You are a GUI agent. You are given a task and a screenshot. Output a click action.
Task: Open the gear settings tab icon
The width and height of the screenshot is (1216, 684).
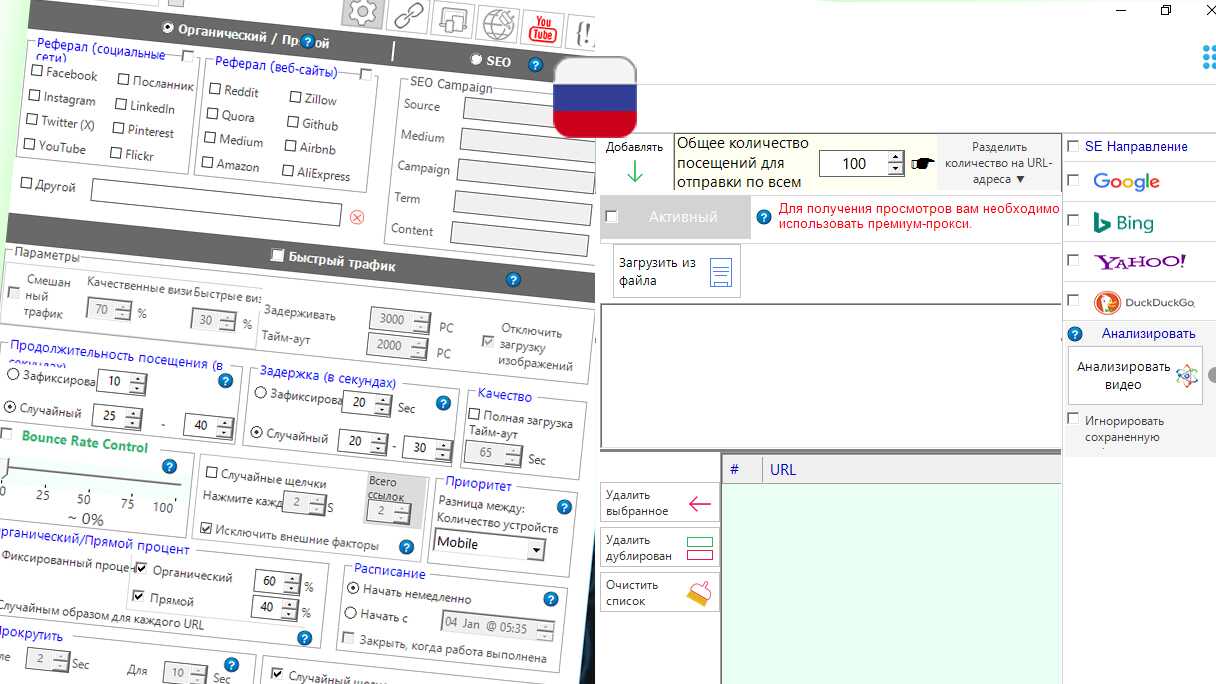(363, 13)
